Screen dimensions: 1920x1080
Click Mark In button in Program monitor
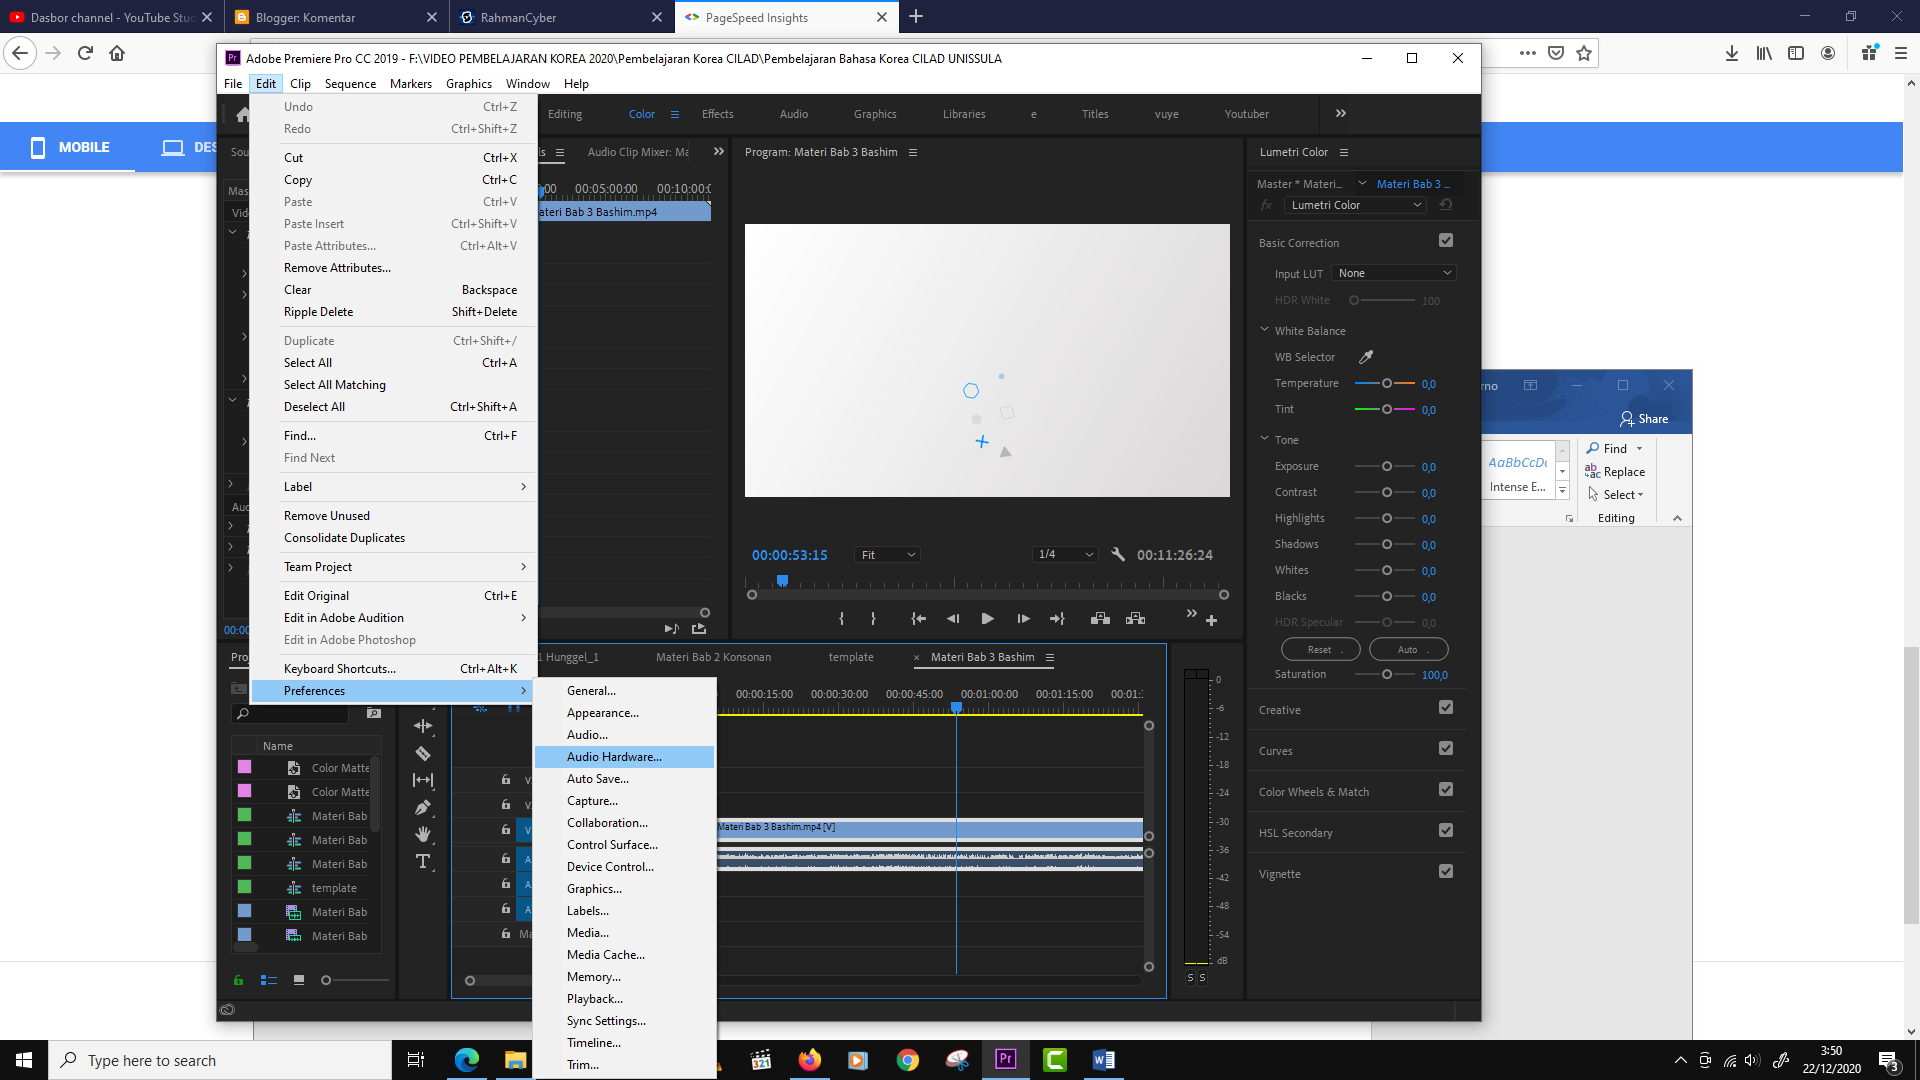[x=841, y=619]
